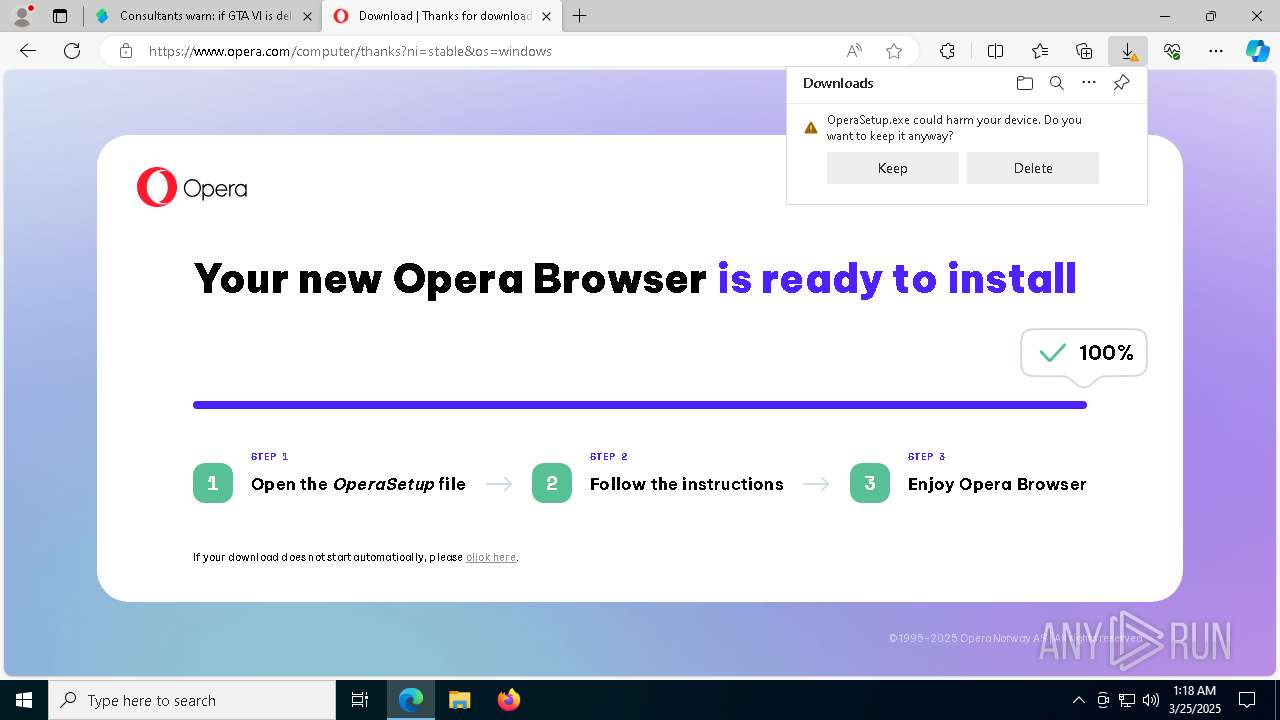Pin the Downloads panel
Screen dimensions: 1280x720
1121,83
